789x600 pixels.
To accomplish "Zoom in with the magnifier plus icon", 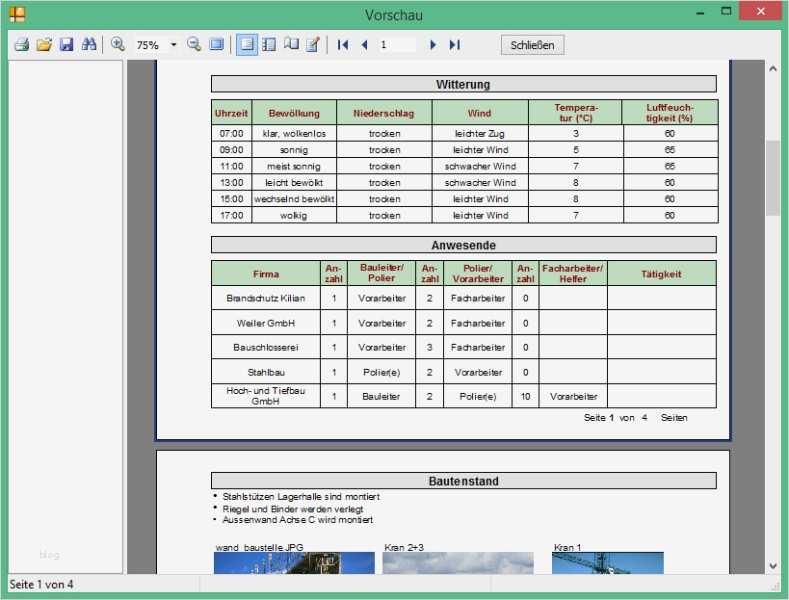I will [x=118, y=44].
